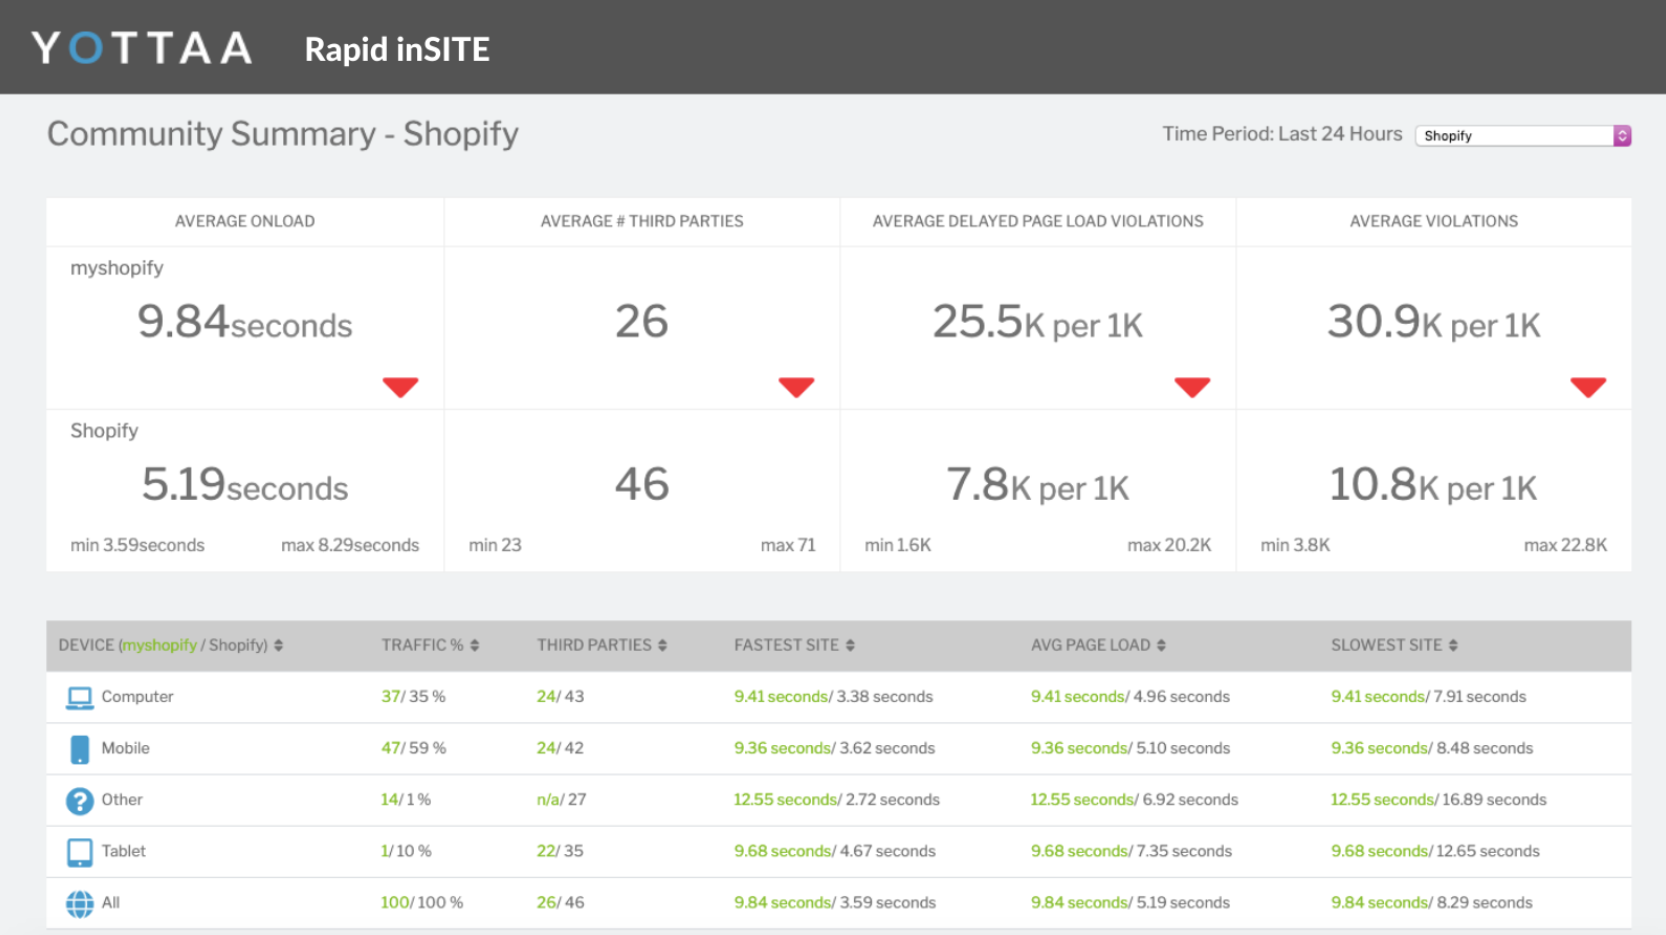The image size is (1666, 935).
Task: Click the max 8.29seconds label
Action: click(x=350, y=545)
